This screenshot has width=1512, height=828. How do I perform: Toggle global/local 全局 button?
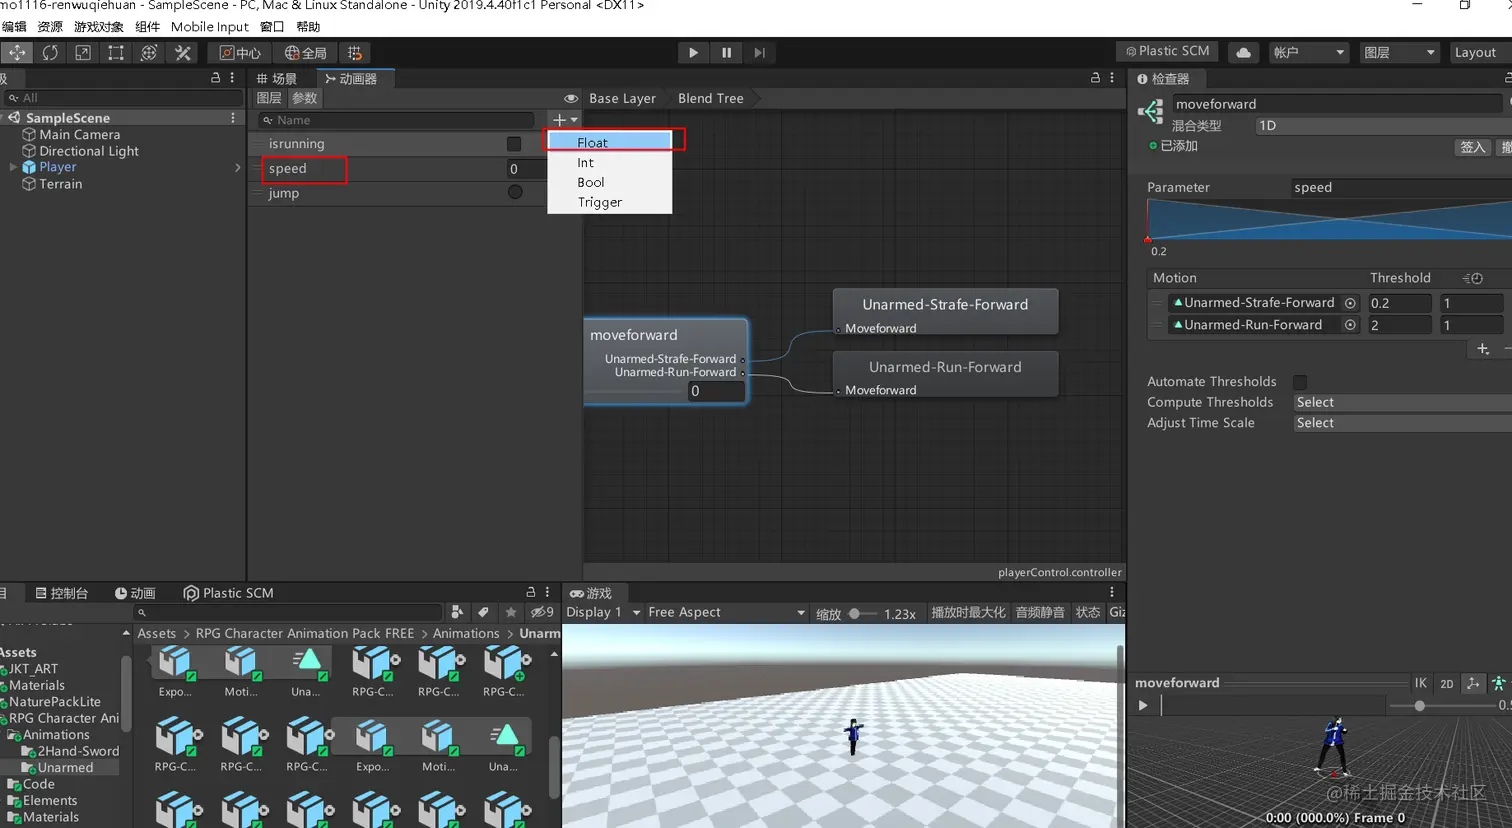[x=305, y=53]
